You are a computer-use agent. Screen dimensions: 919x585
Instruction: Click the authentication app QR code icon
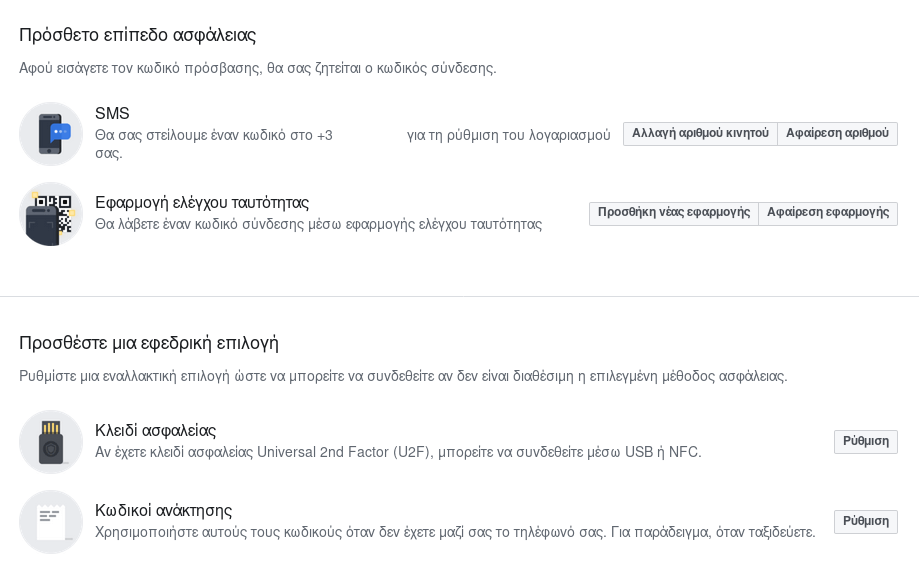(x=51, y=214)
